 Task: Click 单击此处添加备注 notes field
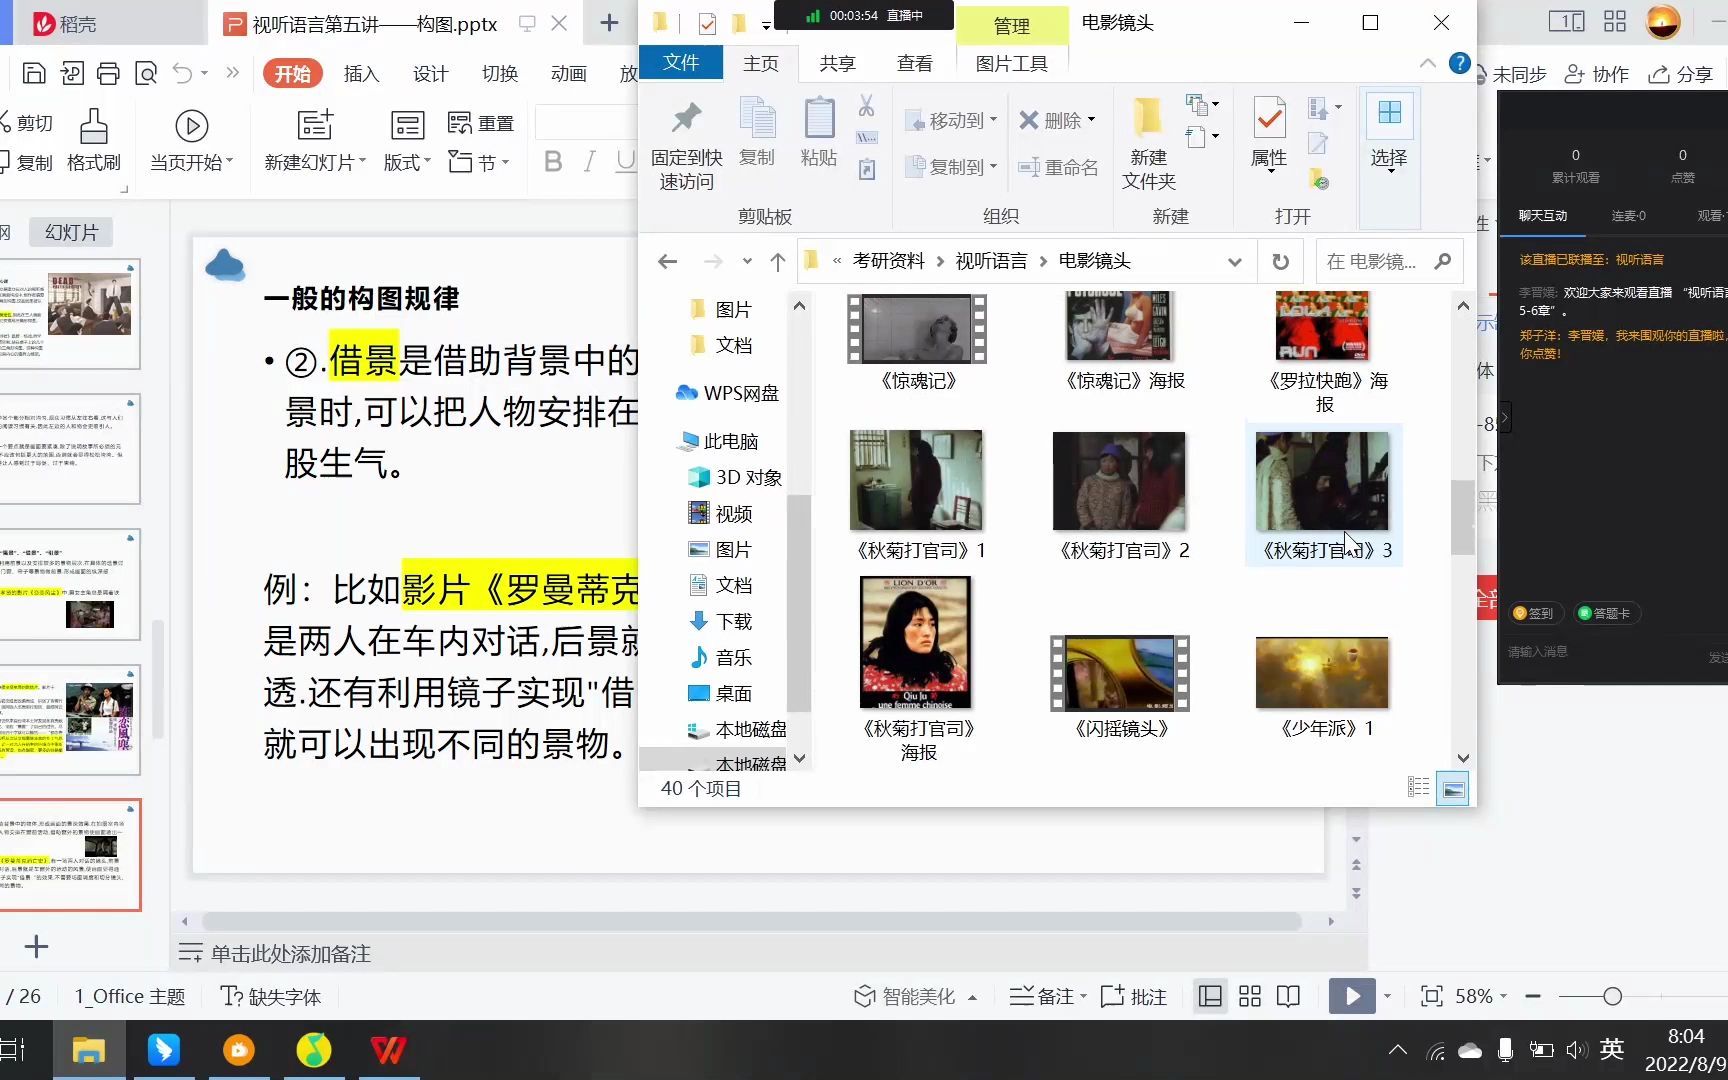290,954
